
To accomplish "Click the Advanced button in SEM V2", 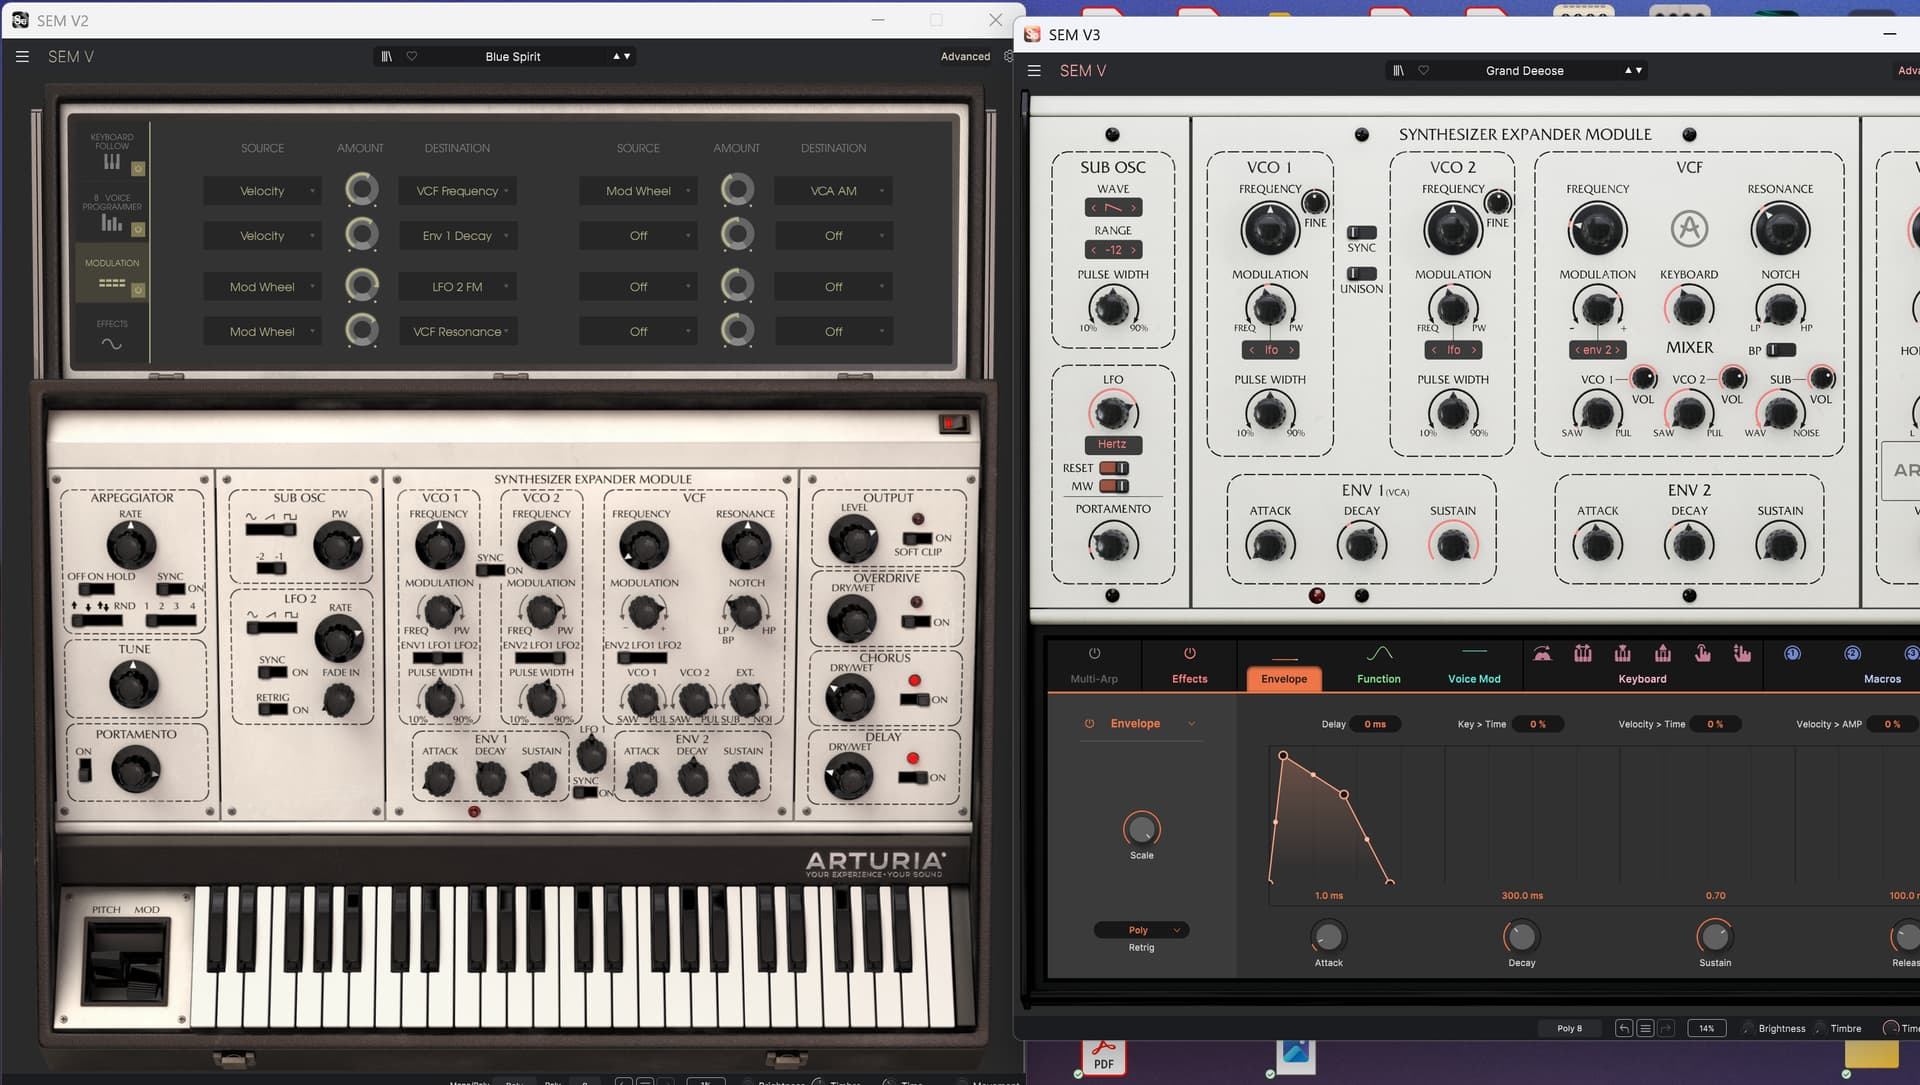I will pyautogui.click(x=965, y=57).
